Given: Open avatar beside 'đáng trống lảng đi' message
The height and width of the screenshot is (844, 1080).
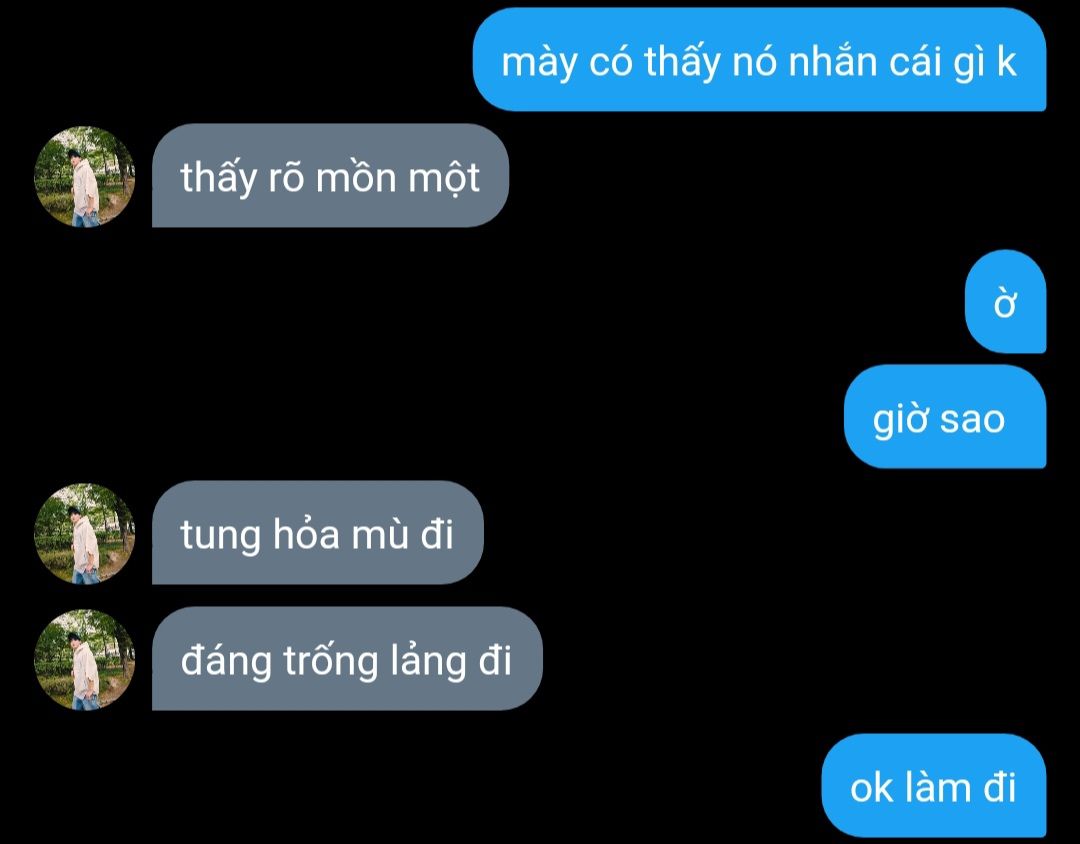Looking at the screenshot, I should point(85,659).
